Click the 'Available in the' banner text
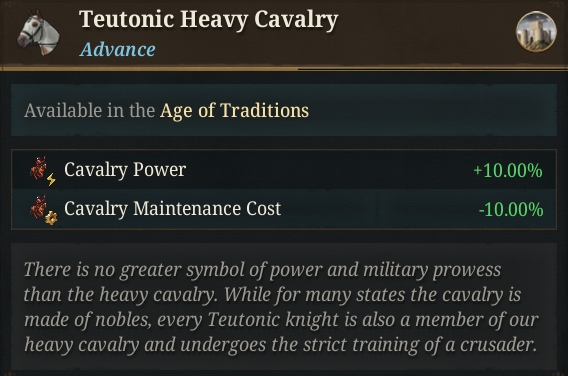 pos(89,110)
